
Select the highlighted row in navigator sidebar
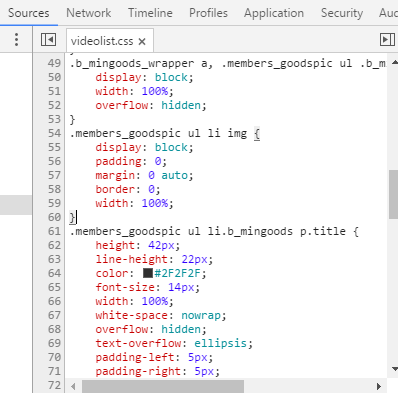tap(16, 205)
